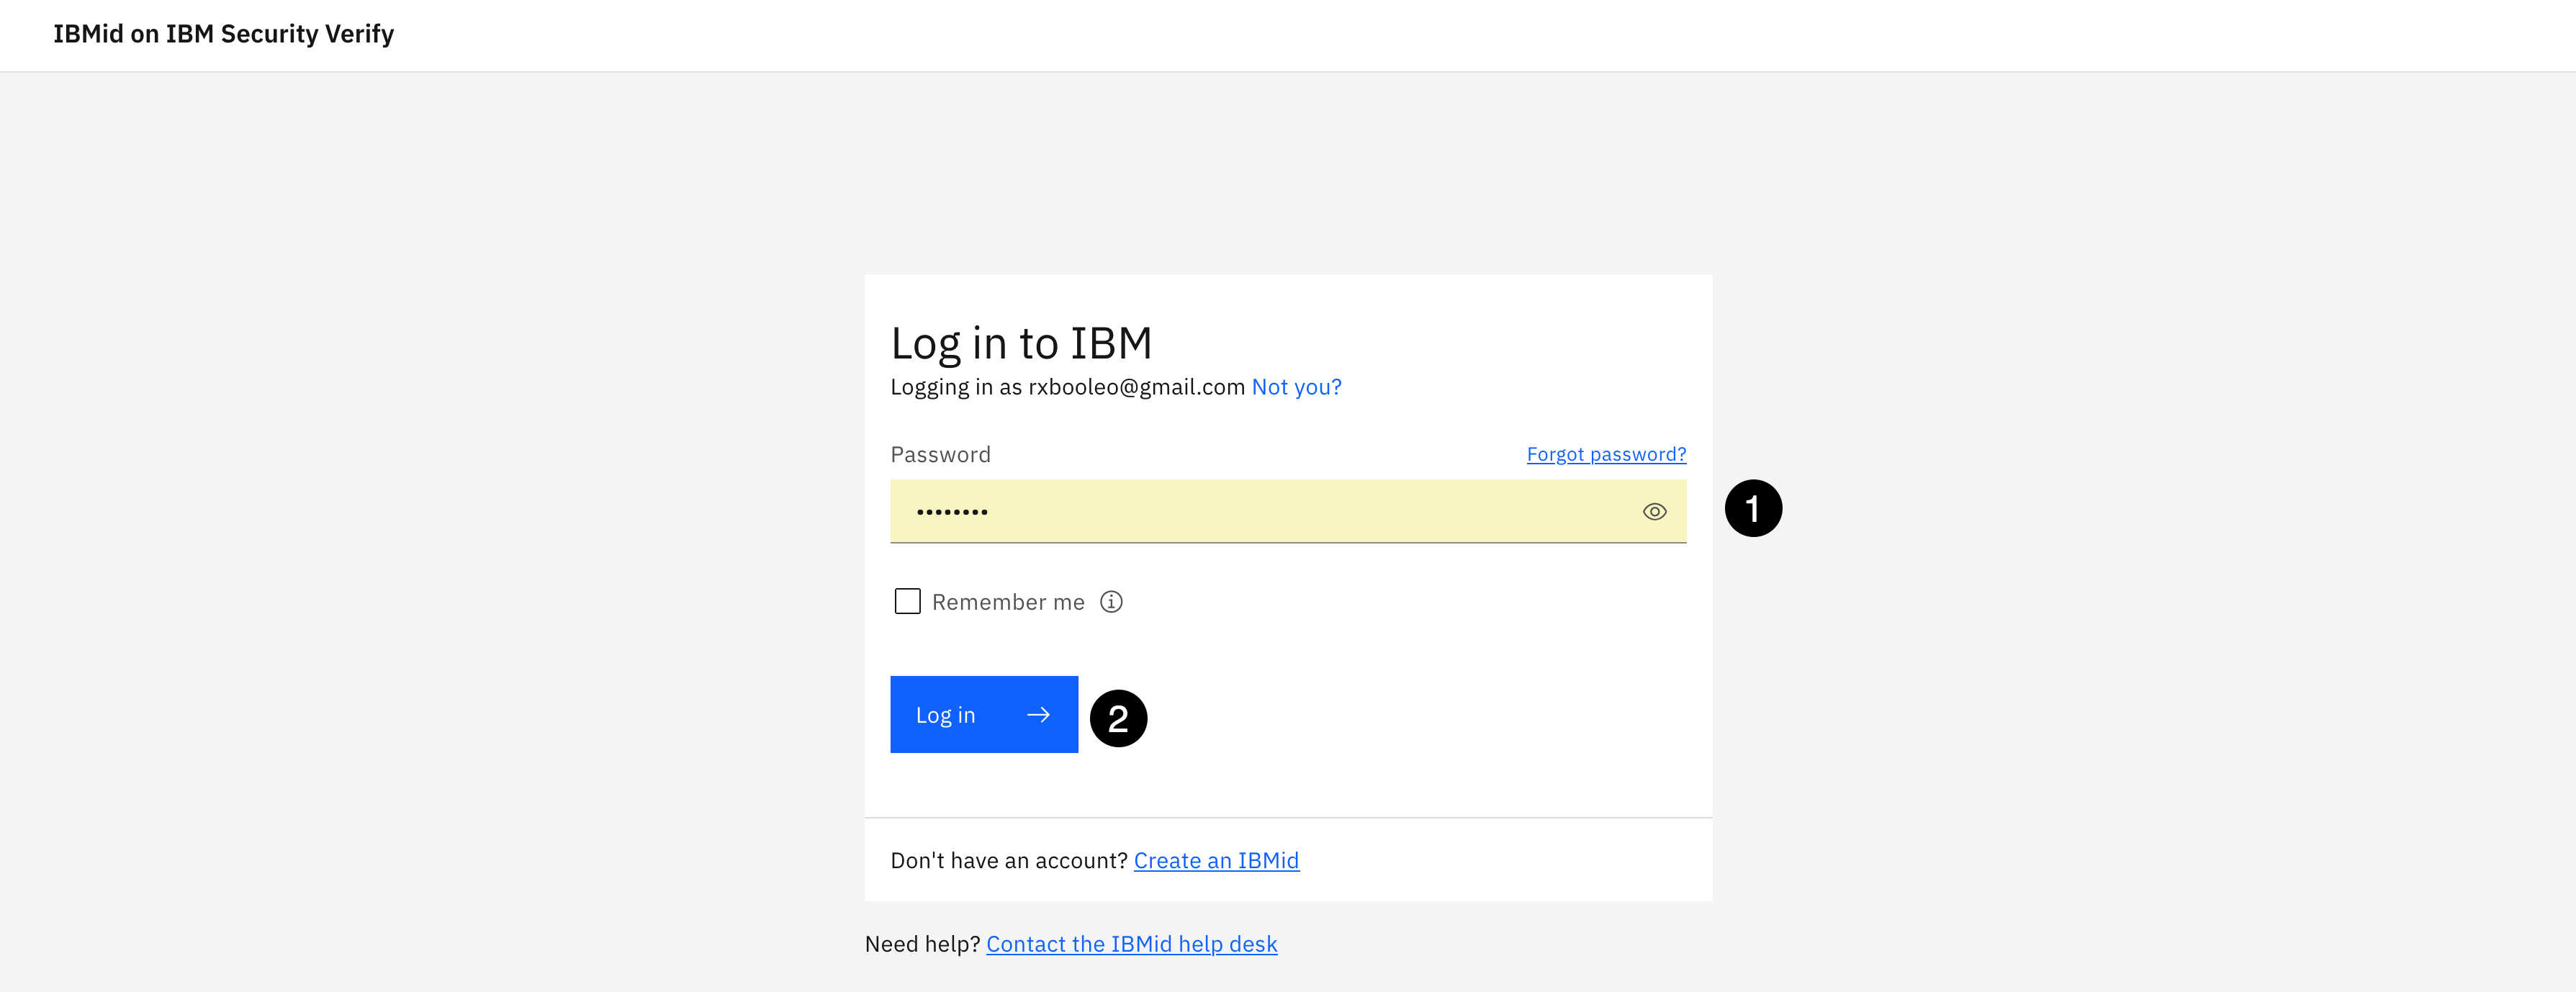Click Don't have an account? text
The height and width of the screenshot is (992, 2576).
(1008, 860)
